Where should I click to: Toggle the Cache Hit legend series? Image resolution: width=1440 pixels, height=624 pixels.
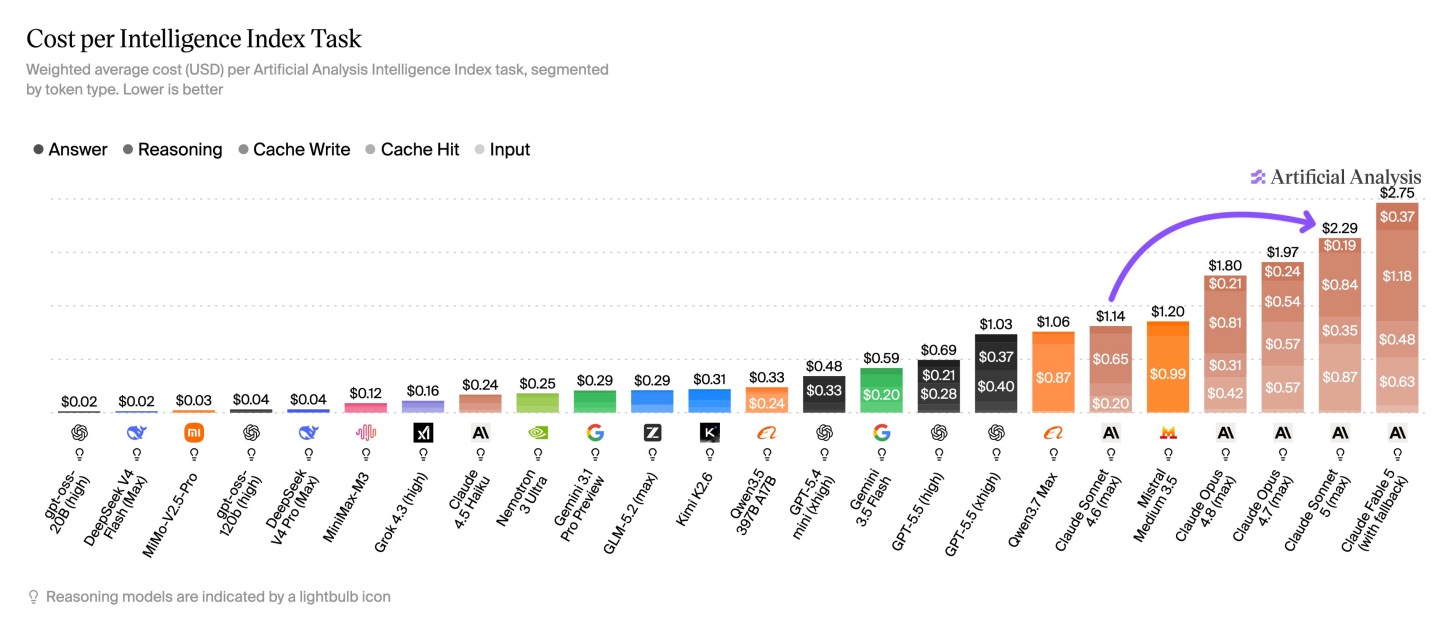412,149
